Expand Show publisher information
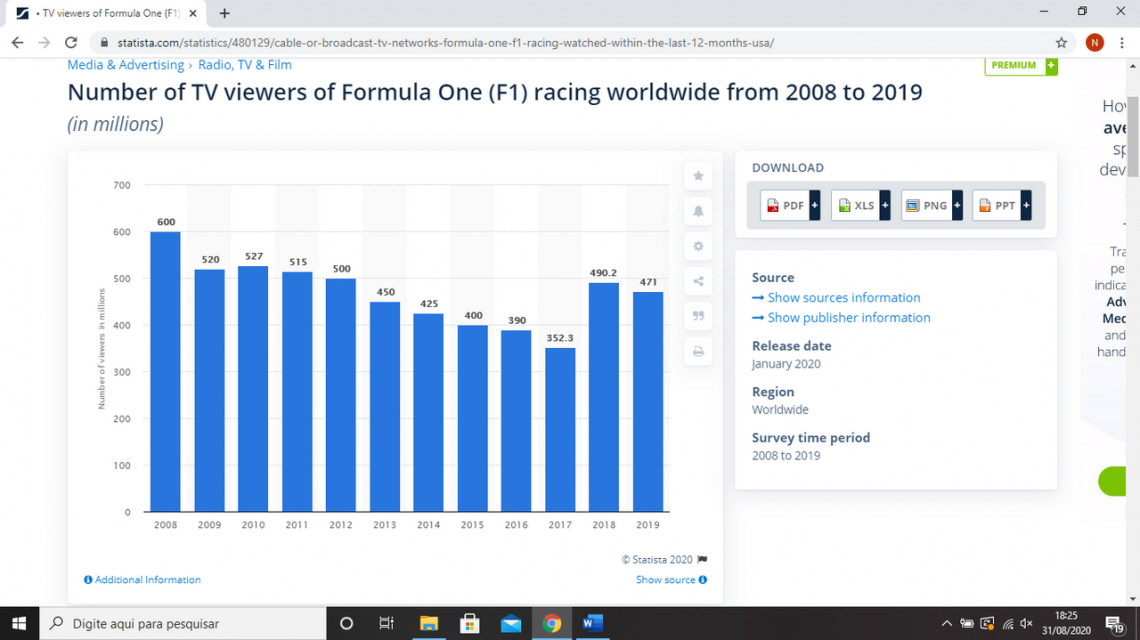This screenshot has height=640, width=1140. (x=848, y=318)
